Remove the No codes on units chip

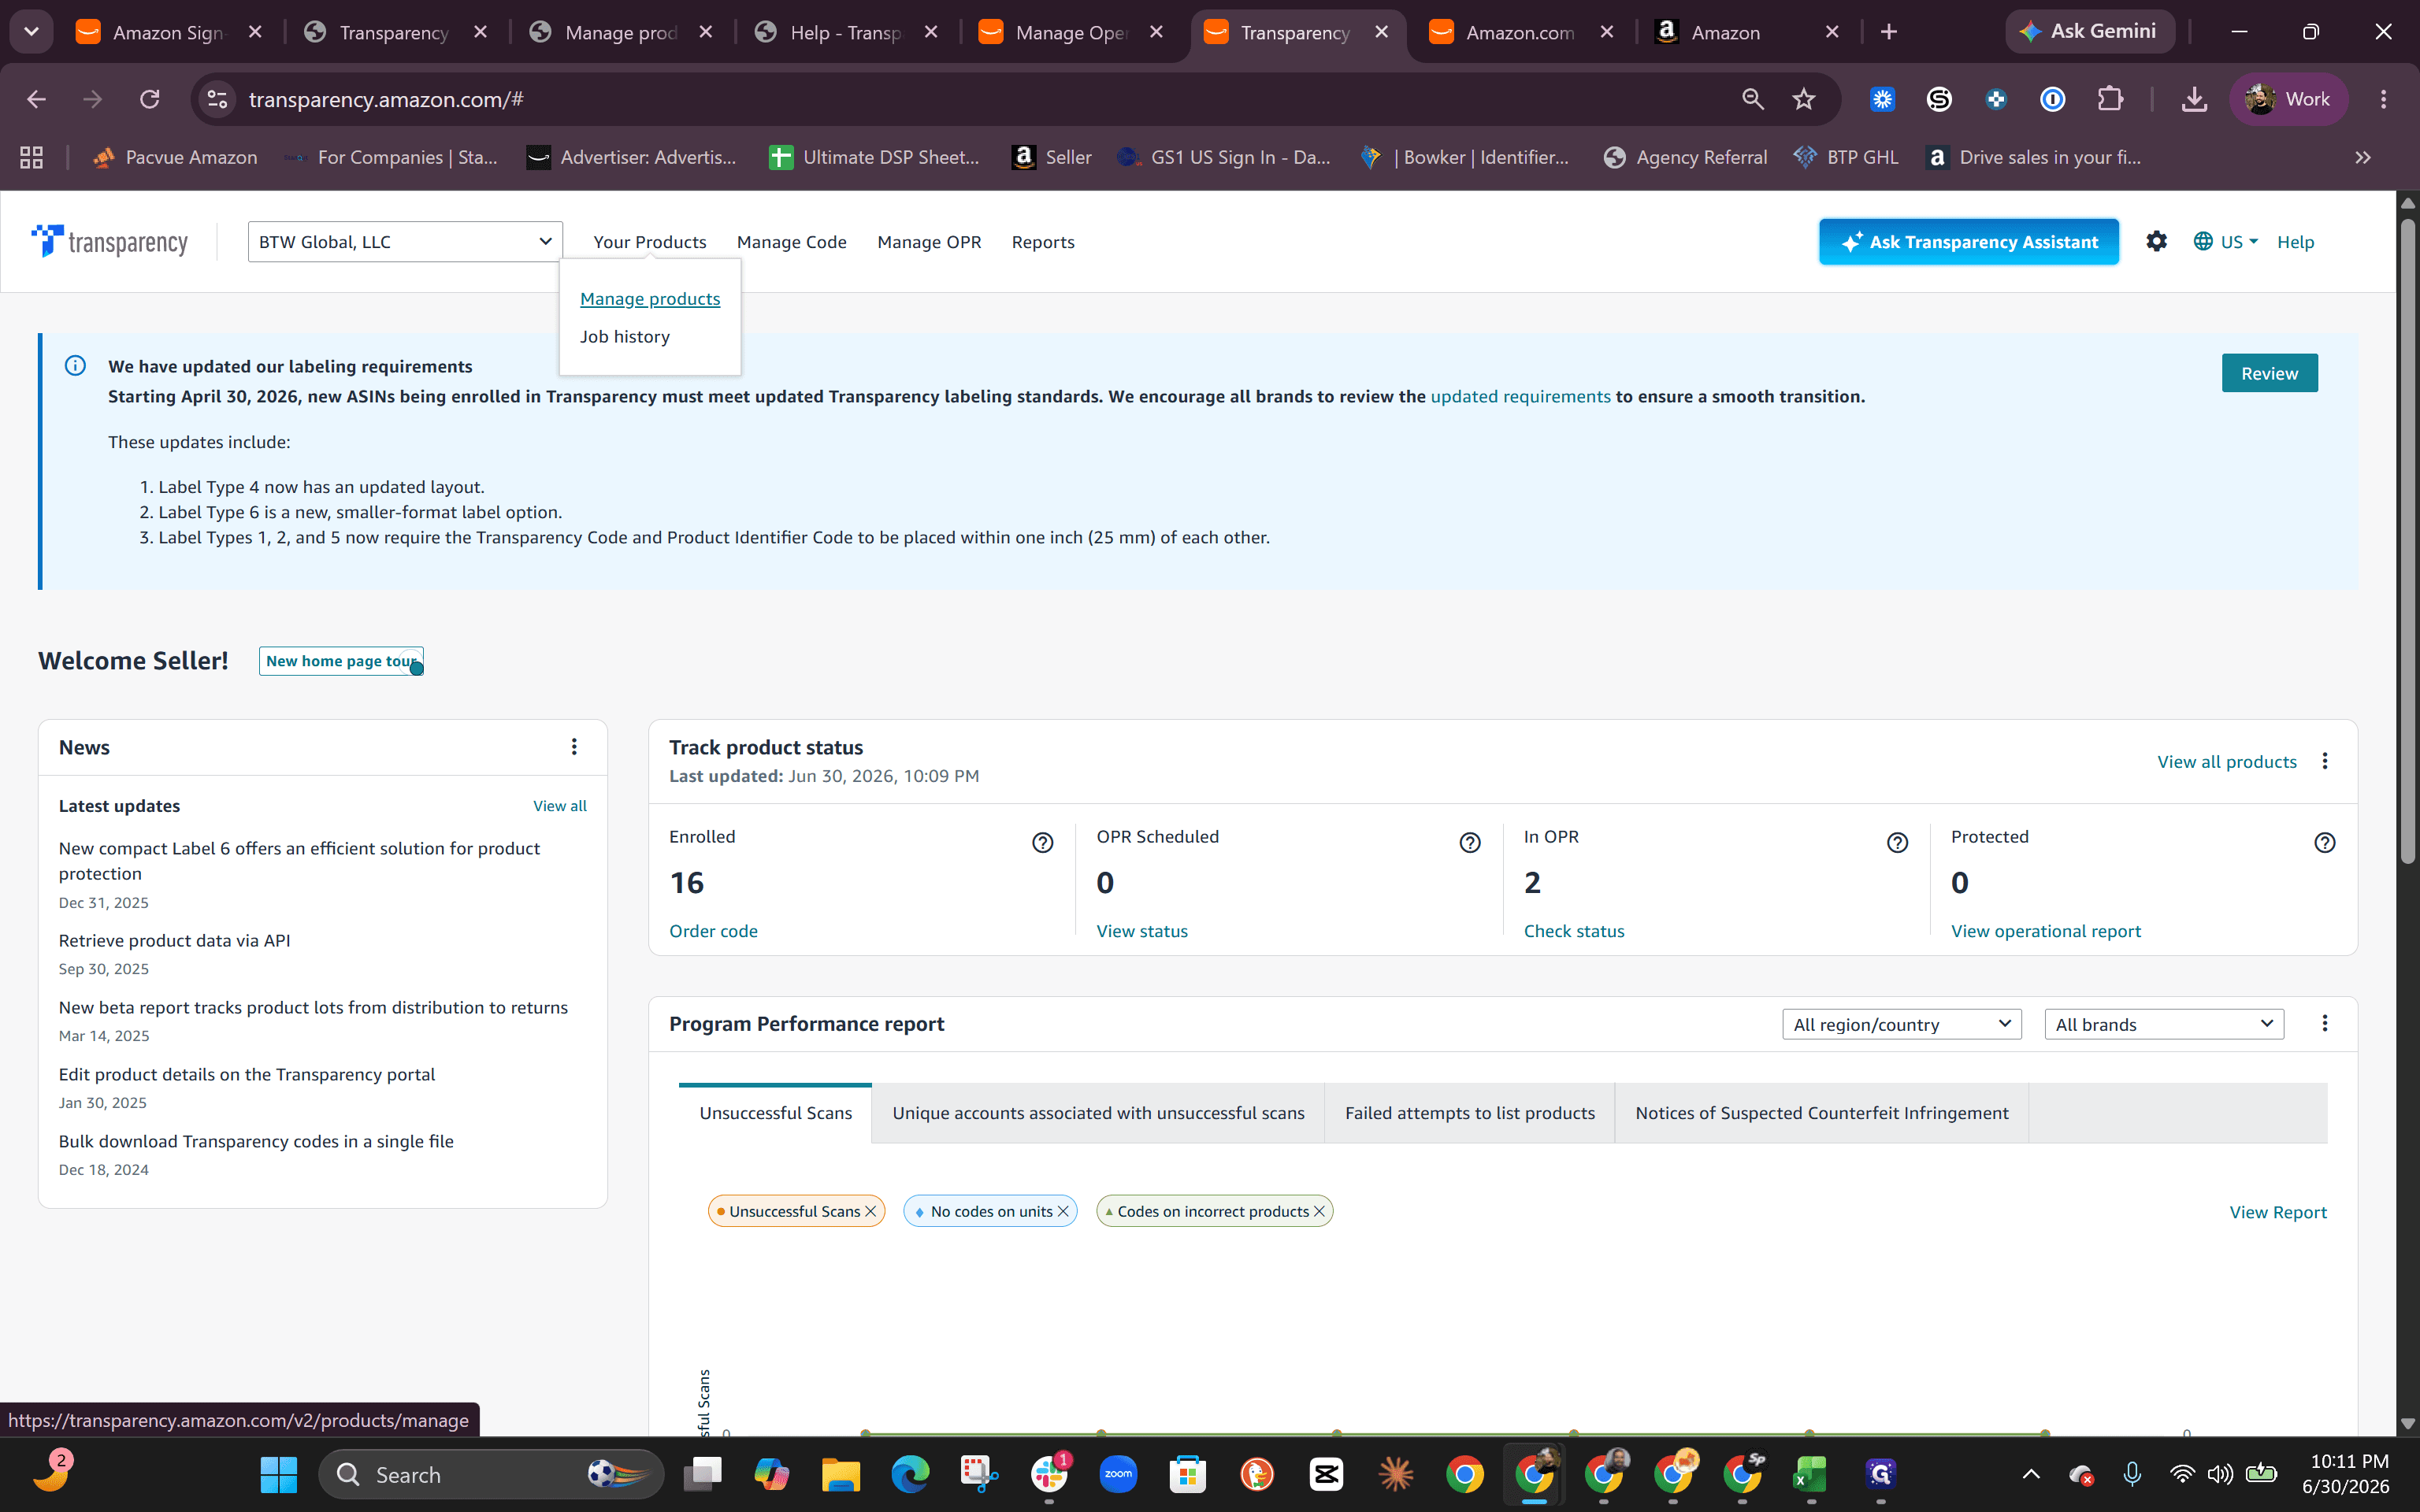(x=1063, y=1211)
